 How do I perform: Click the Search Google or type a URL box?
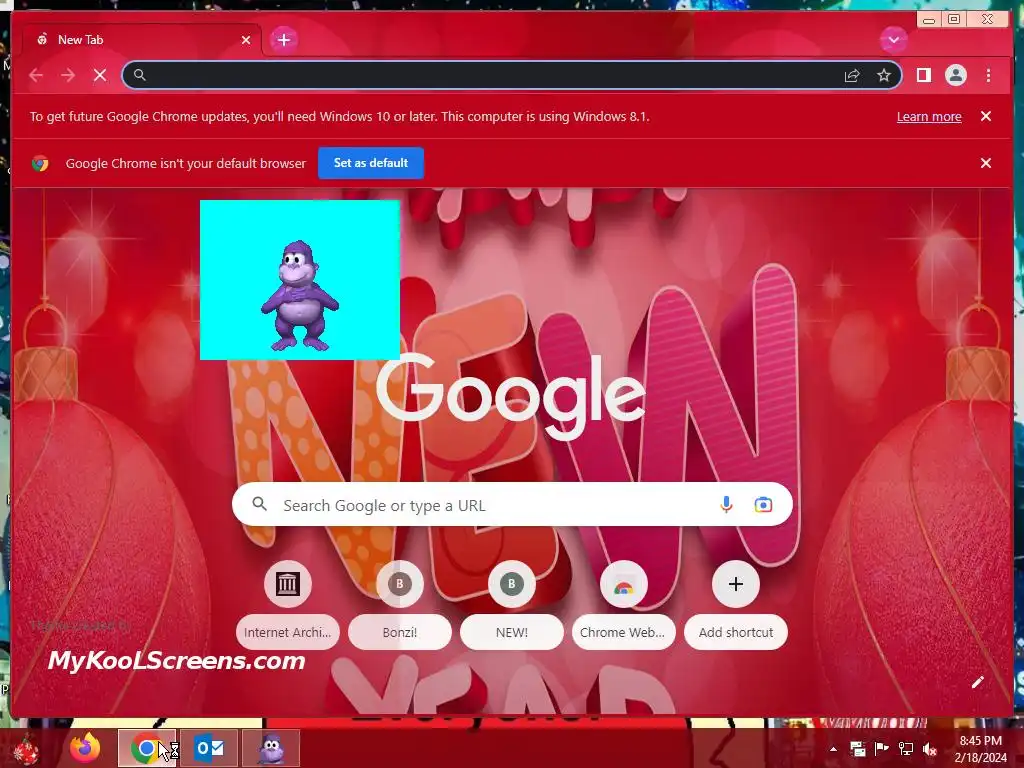(512, 504)
